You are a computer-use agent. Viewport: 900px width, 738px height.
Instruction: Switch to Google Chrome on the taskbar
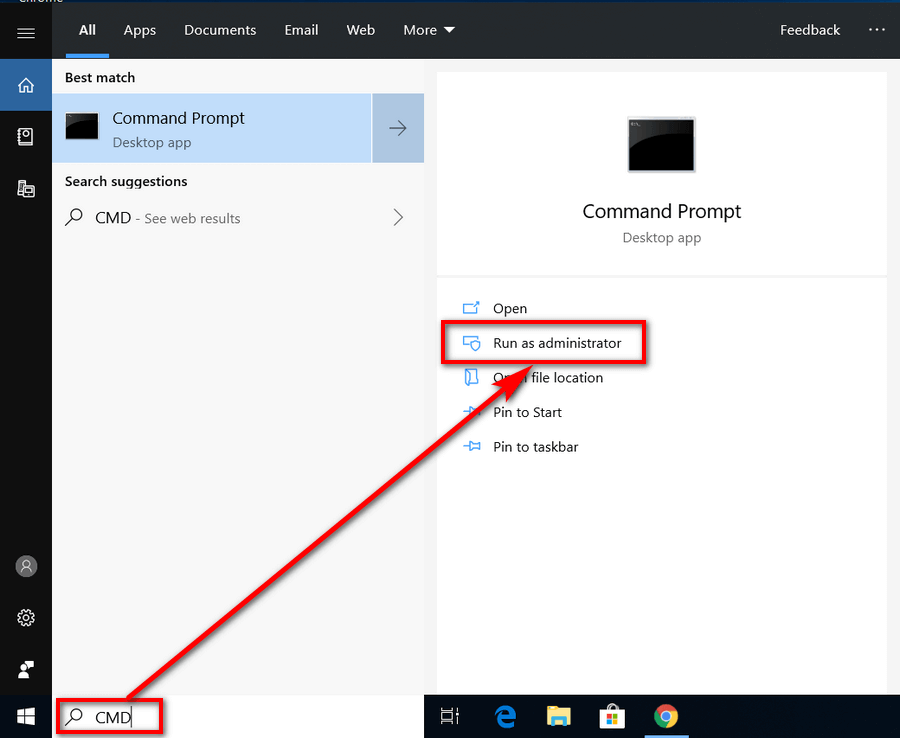pos(666,716)
